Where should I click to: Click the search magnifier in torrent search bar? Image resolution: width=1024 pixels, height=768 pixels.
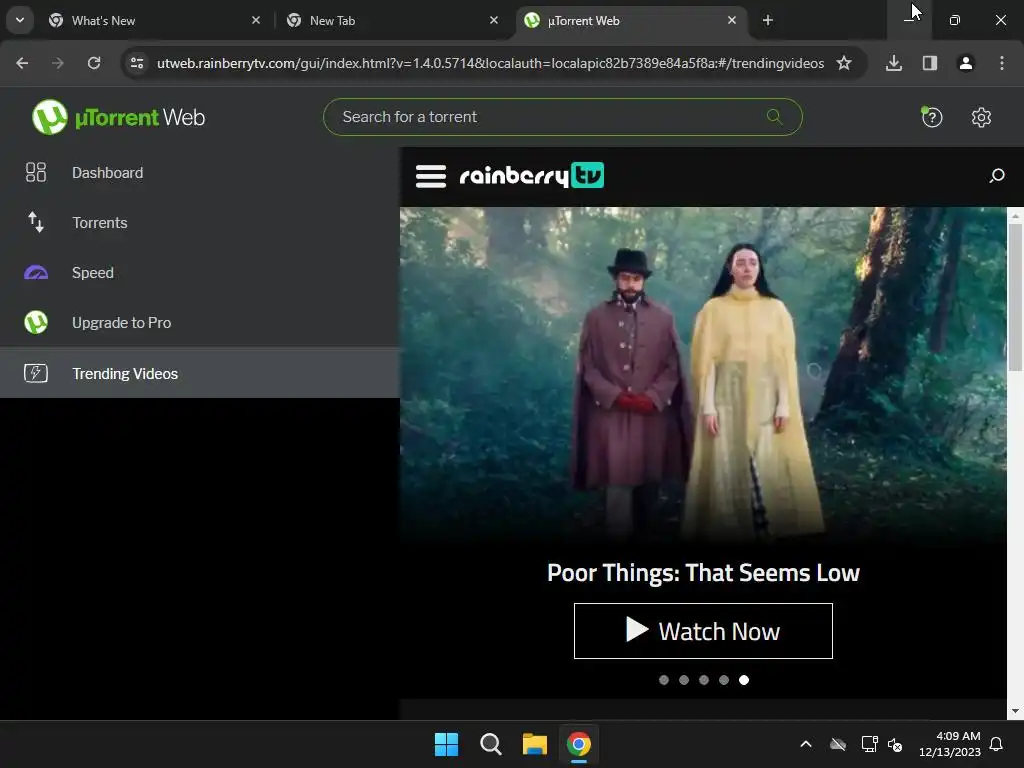pyautogui.click(x=774, y=117)
